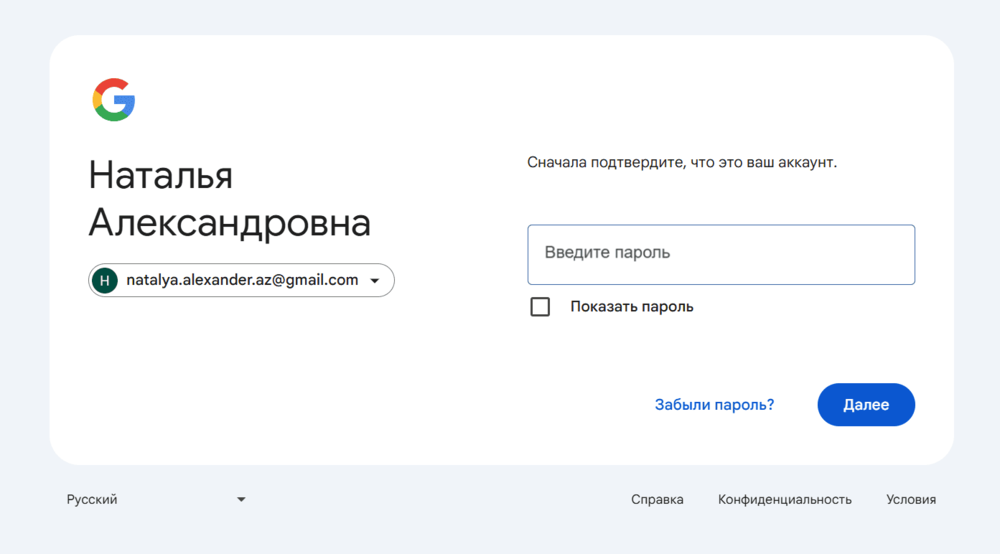Open the Русский language selector

tap(156, 499)
